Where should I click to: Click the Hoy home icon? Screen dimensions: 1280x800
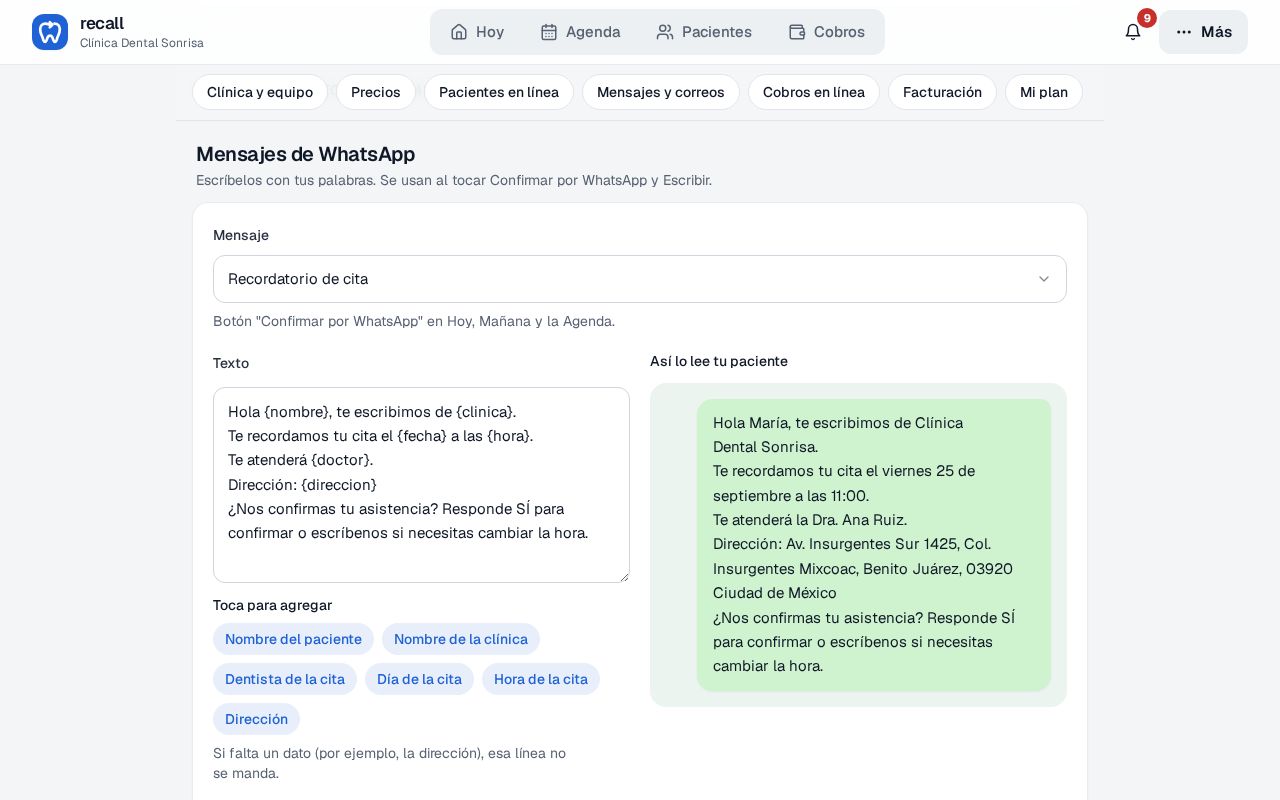tap(459, 32)
